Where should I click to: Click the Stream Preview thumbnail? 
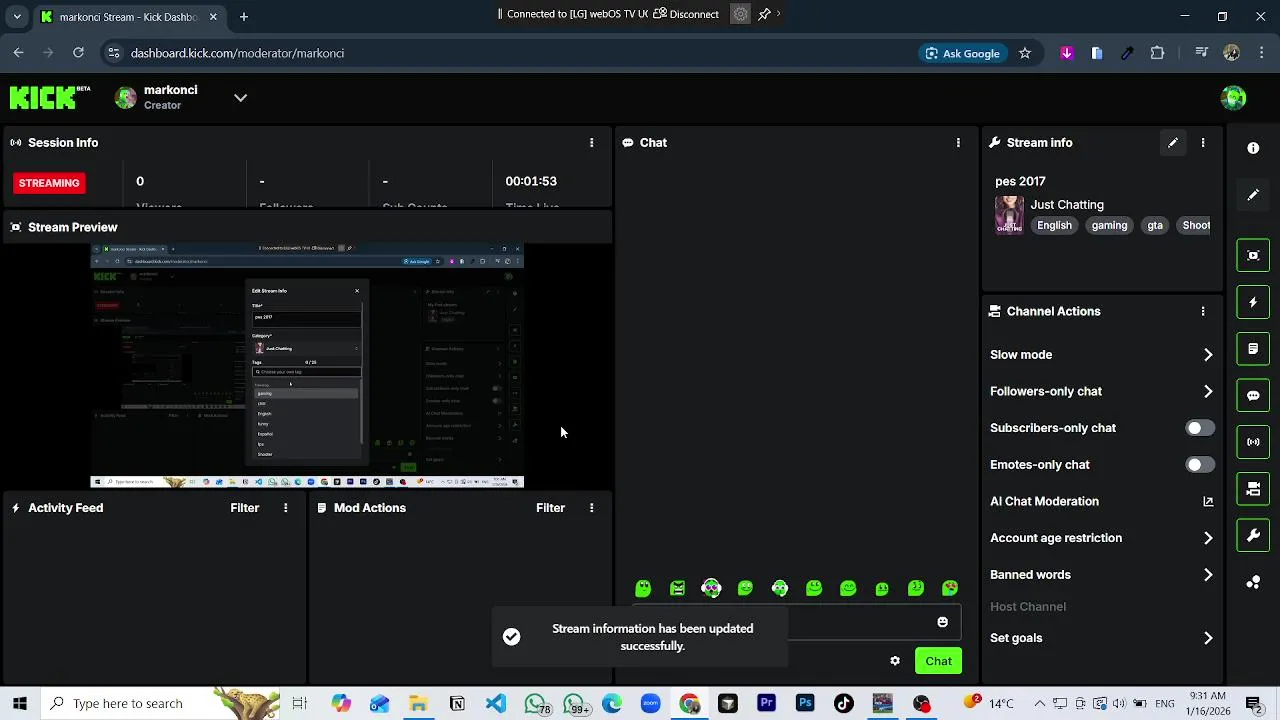[307, 365]
